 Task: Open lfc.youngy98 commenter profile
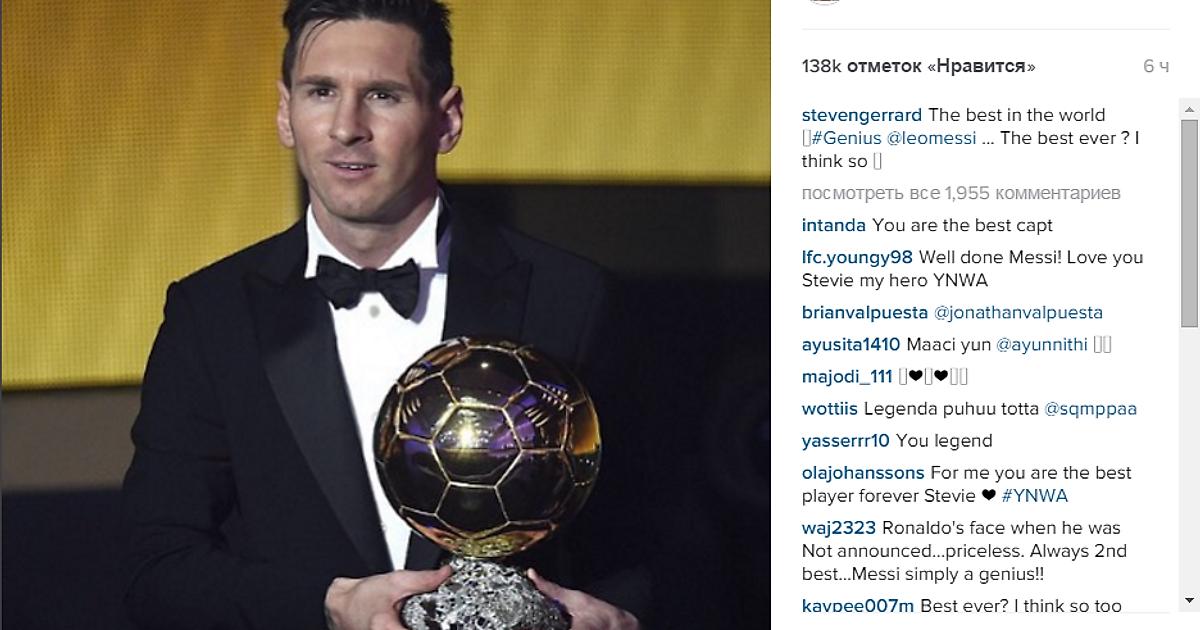coord(858,257)
